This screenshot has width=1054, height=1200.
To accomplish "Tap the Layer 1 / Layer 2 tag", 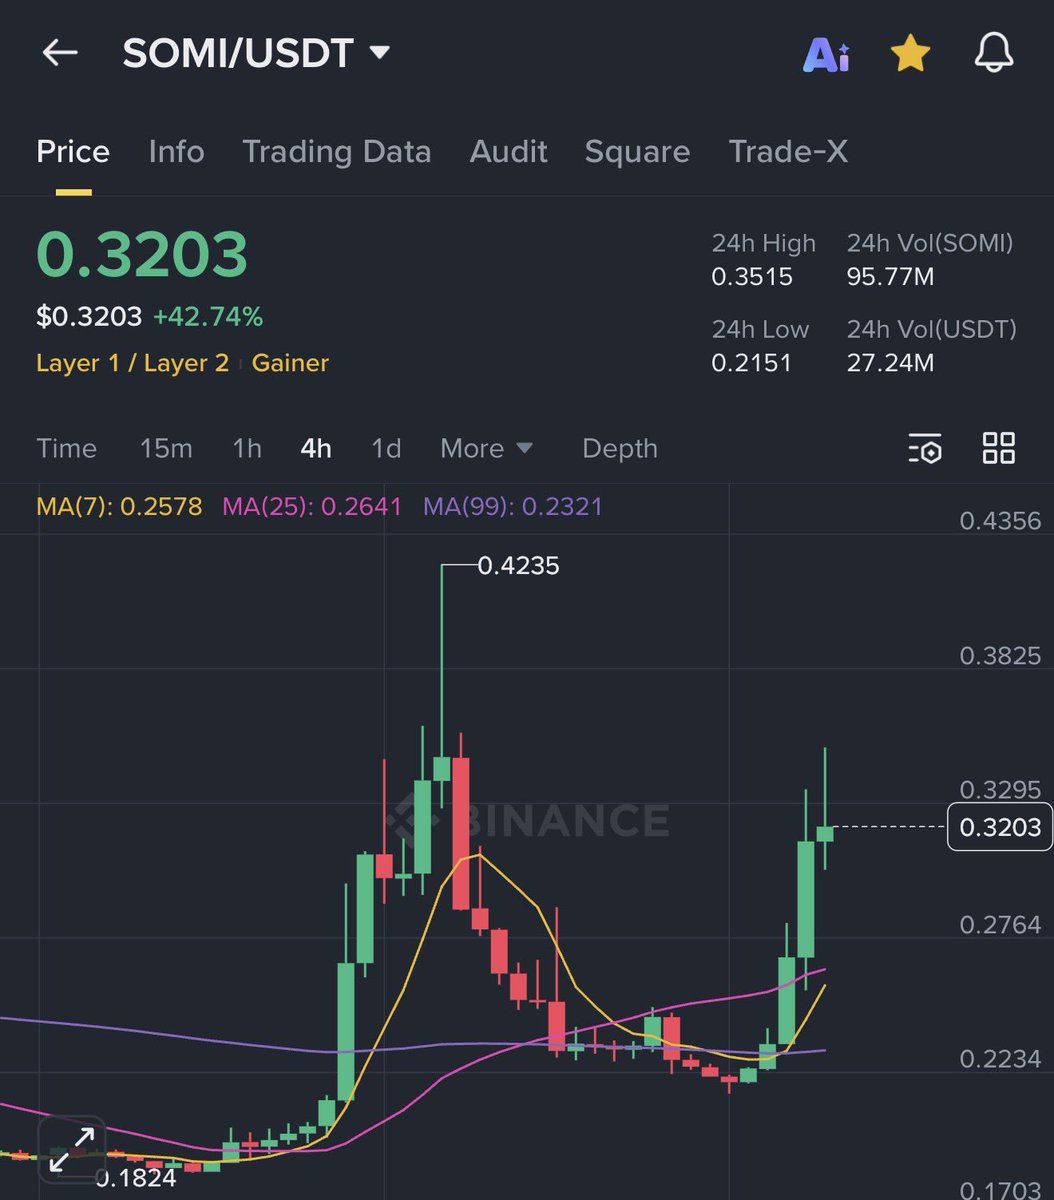I will tap(132, 363).
